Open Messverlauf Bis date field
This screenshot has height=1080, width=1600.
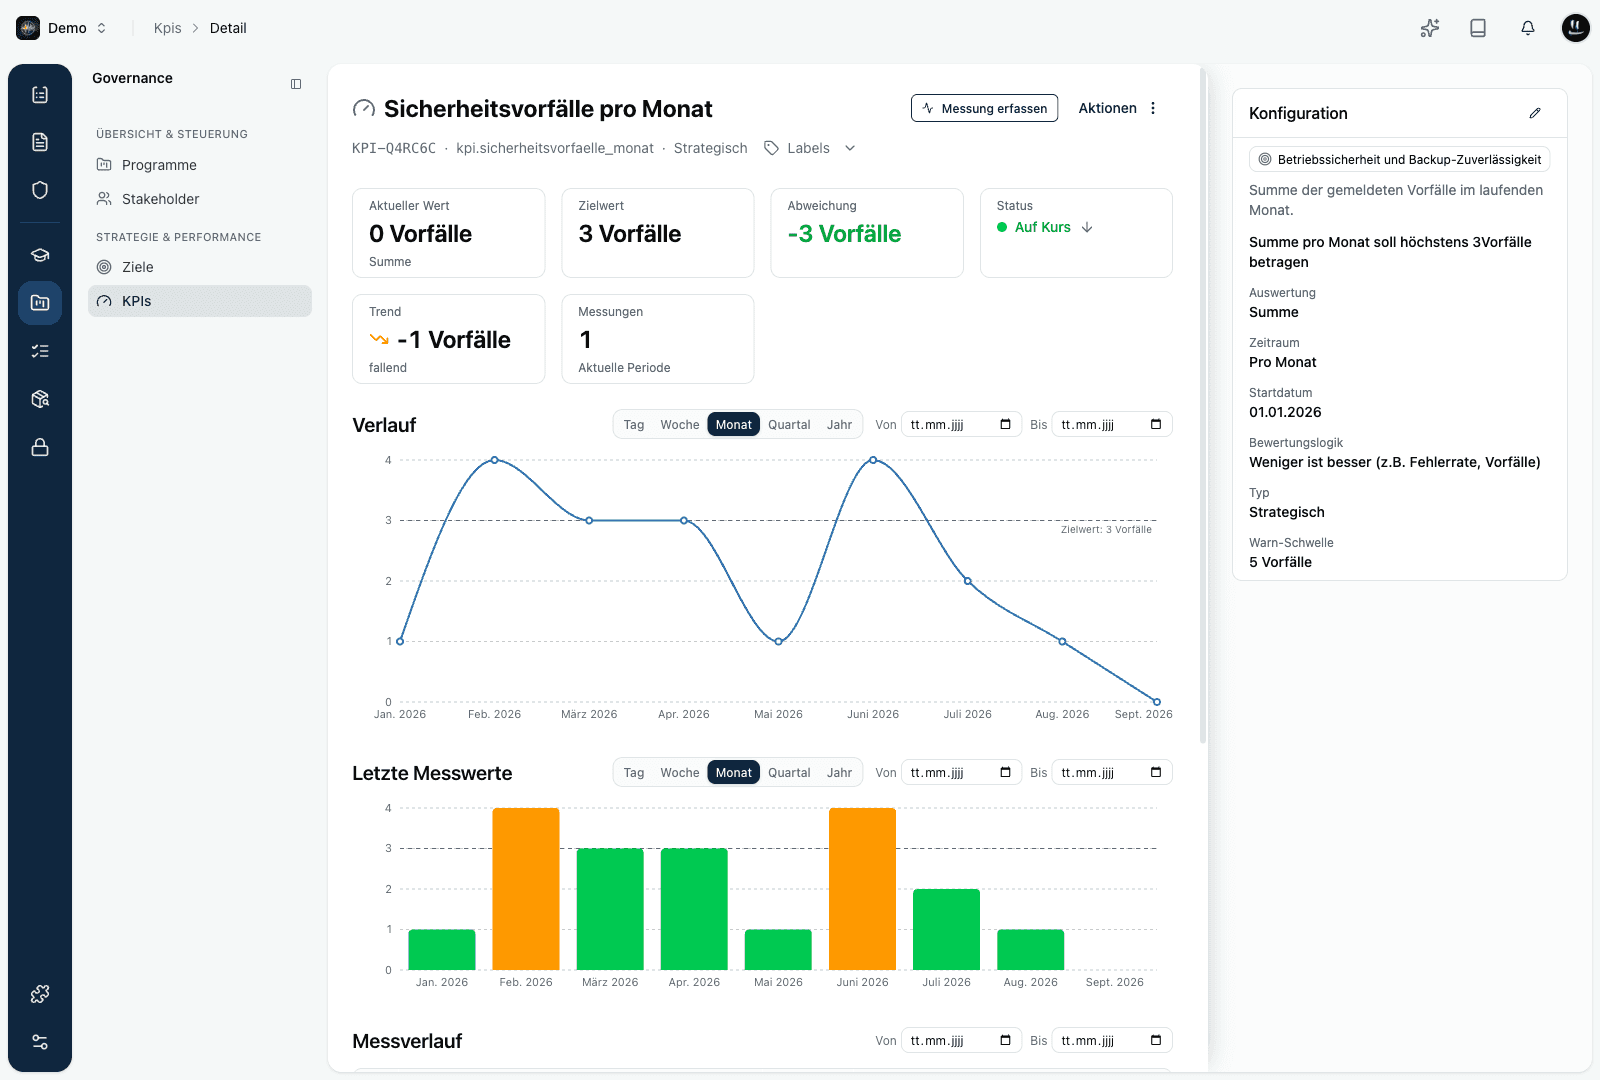[x=1112, y=1041]
